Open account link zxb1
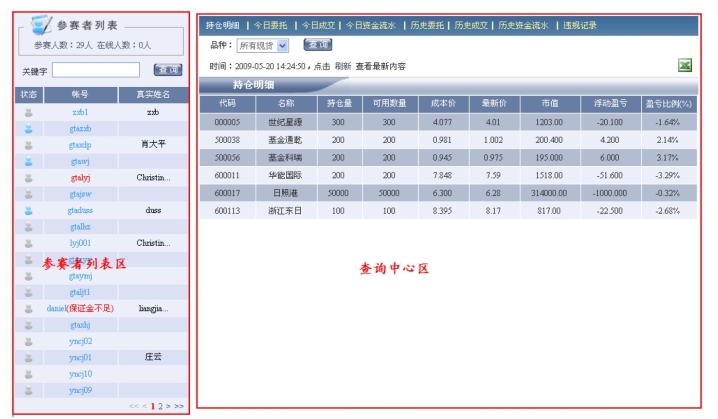The height and width of the screenshot is (419, 718). [80, 112]
